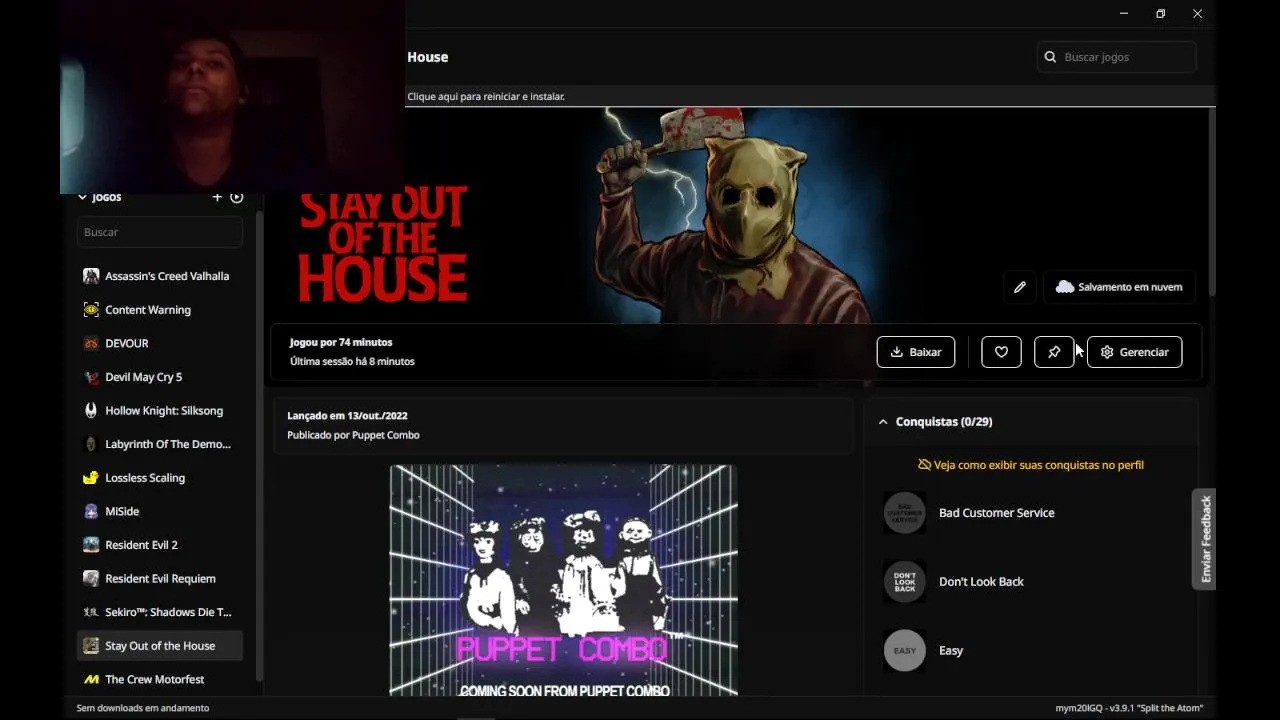The image size is (1280, 720).
Task: Focus the Buscar jogos search field
Action: (1117, 57)
